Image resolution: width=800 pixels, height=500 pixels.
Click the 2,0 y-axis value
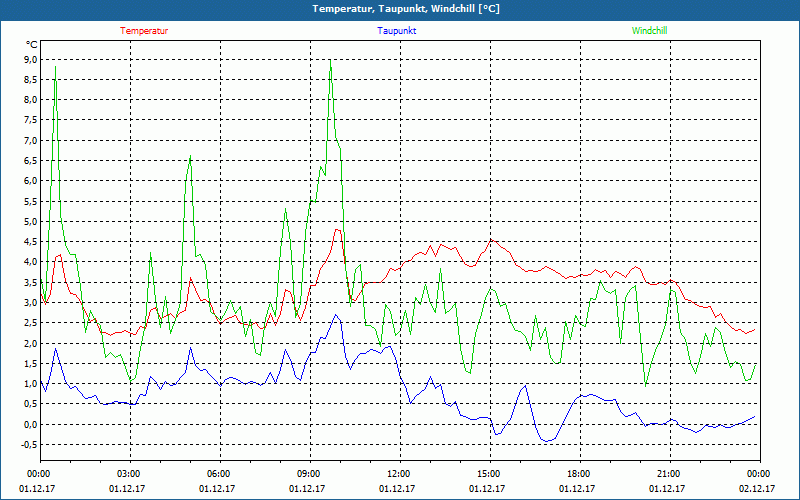click(31, 343)
